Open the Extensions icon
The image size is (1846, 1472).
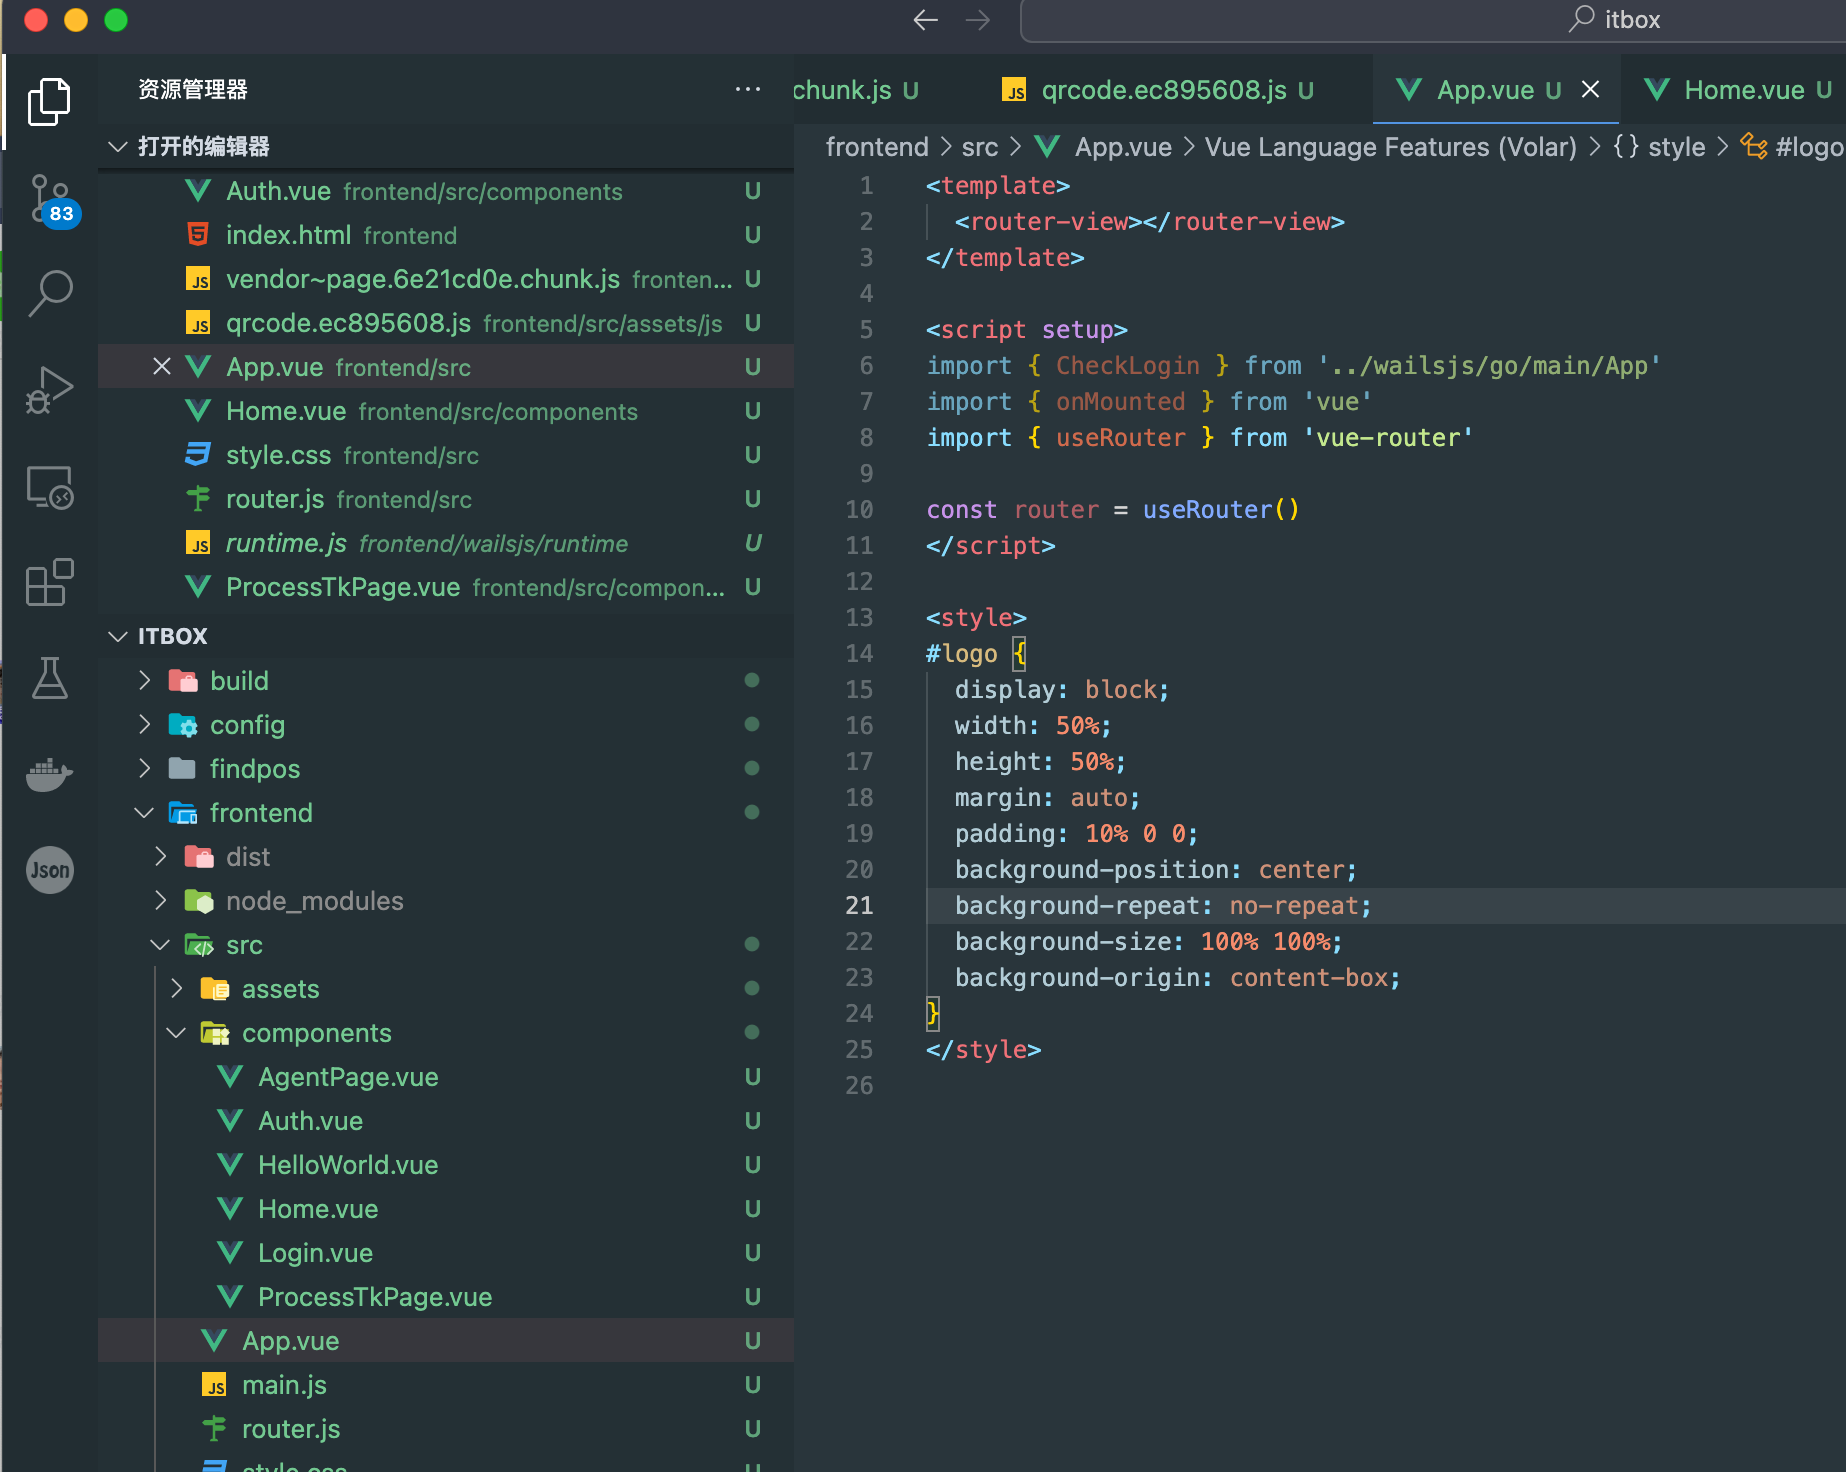[50, 582]
